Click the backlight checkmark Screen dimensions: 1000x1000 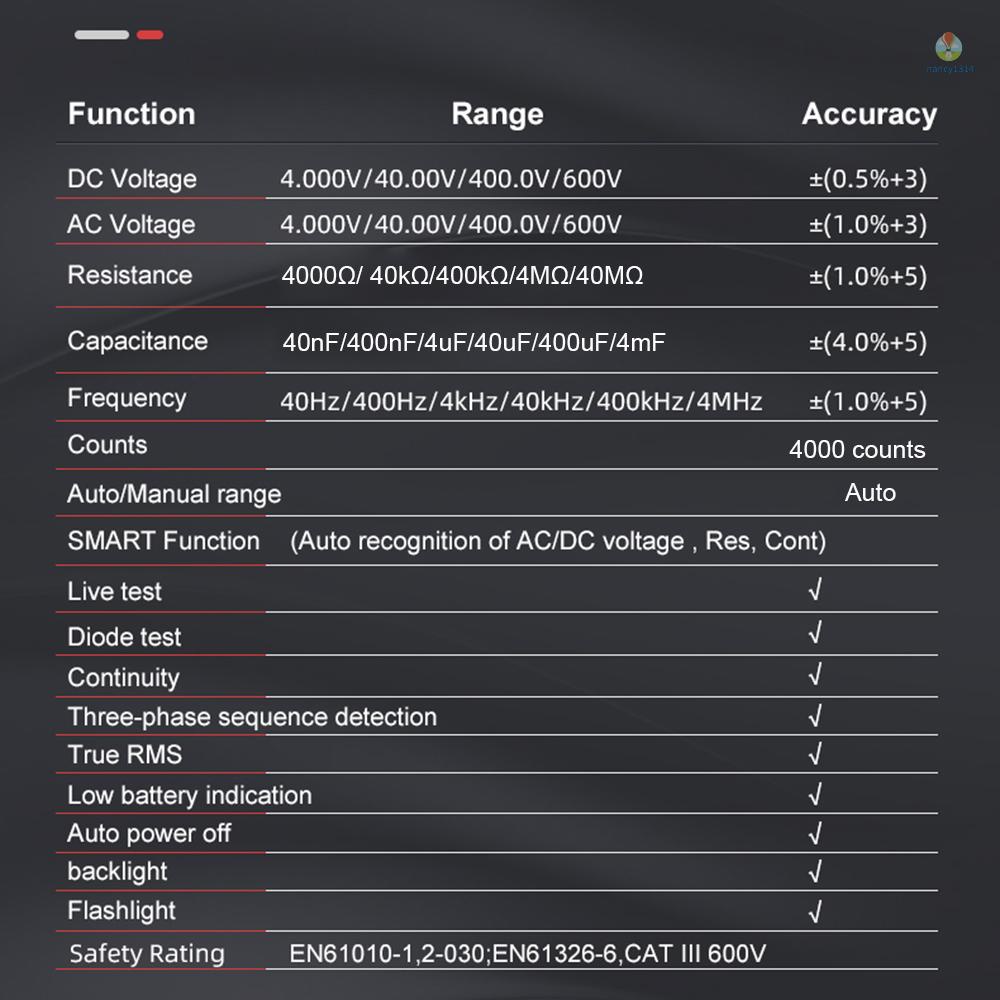pos(815,871)
